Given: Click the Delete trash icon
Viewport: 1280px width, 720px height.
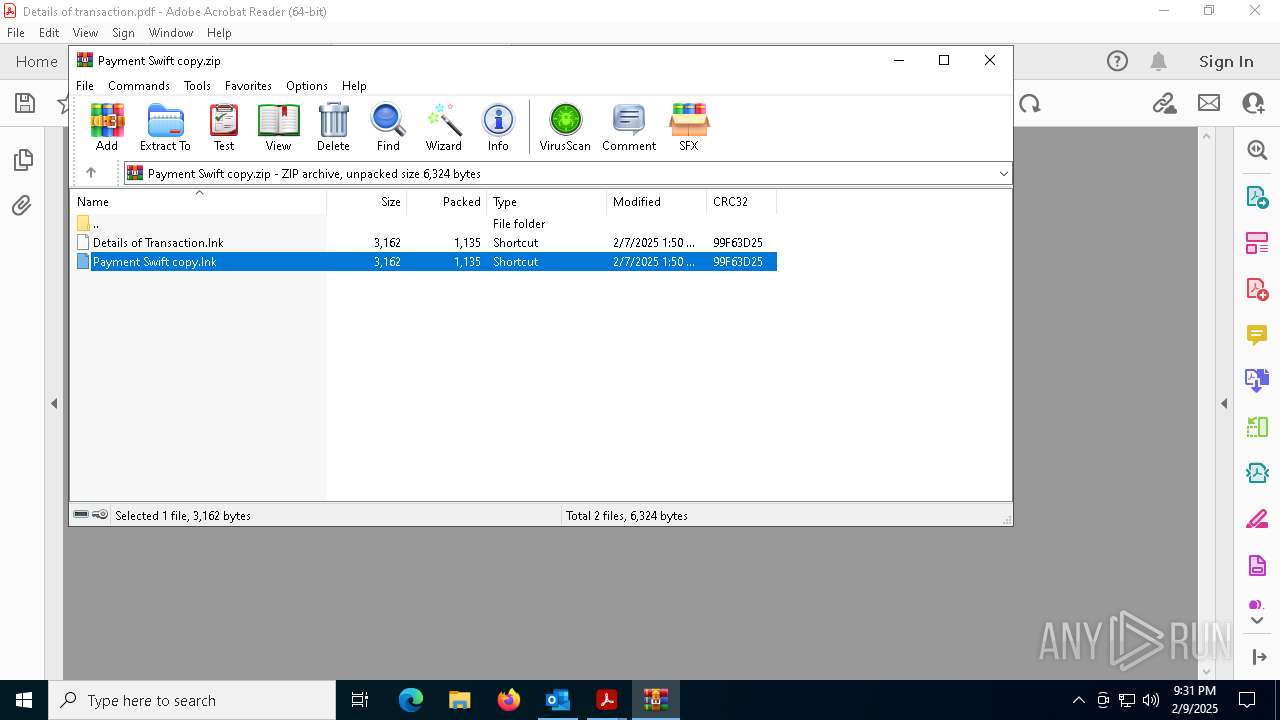Looking at the screenshot, I should pyautogui.click(x=333, y=127).
